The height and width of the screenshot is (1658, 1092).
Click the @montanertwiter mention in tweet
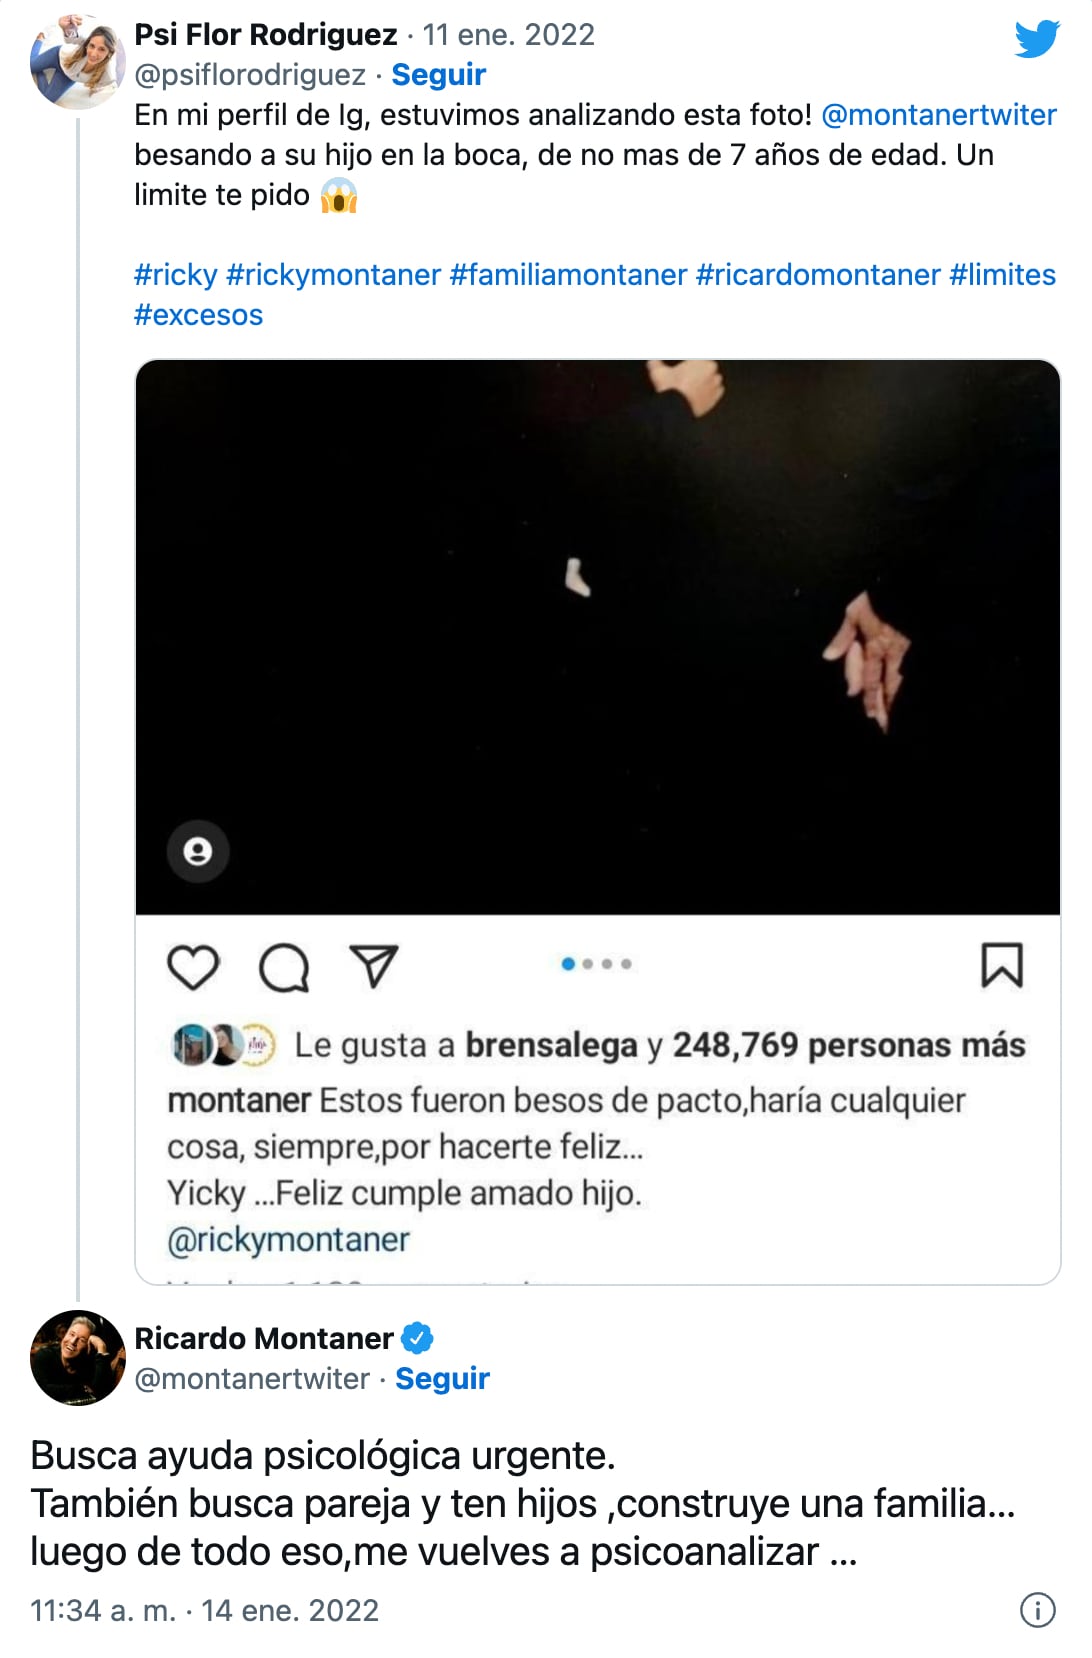click(938, 115)
